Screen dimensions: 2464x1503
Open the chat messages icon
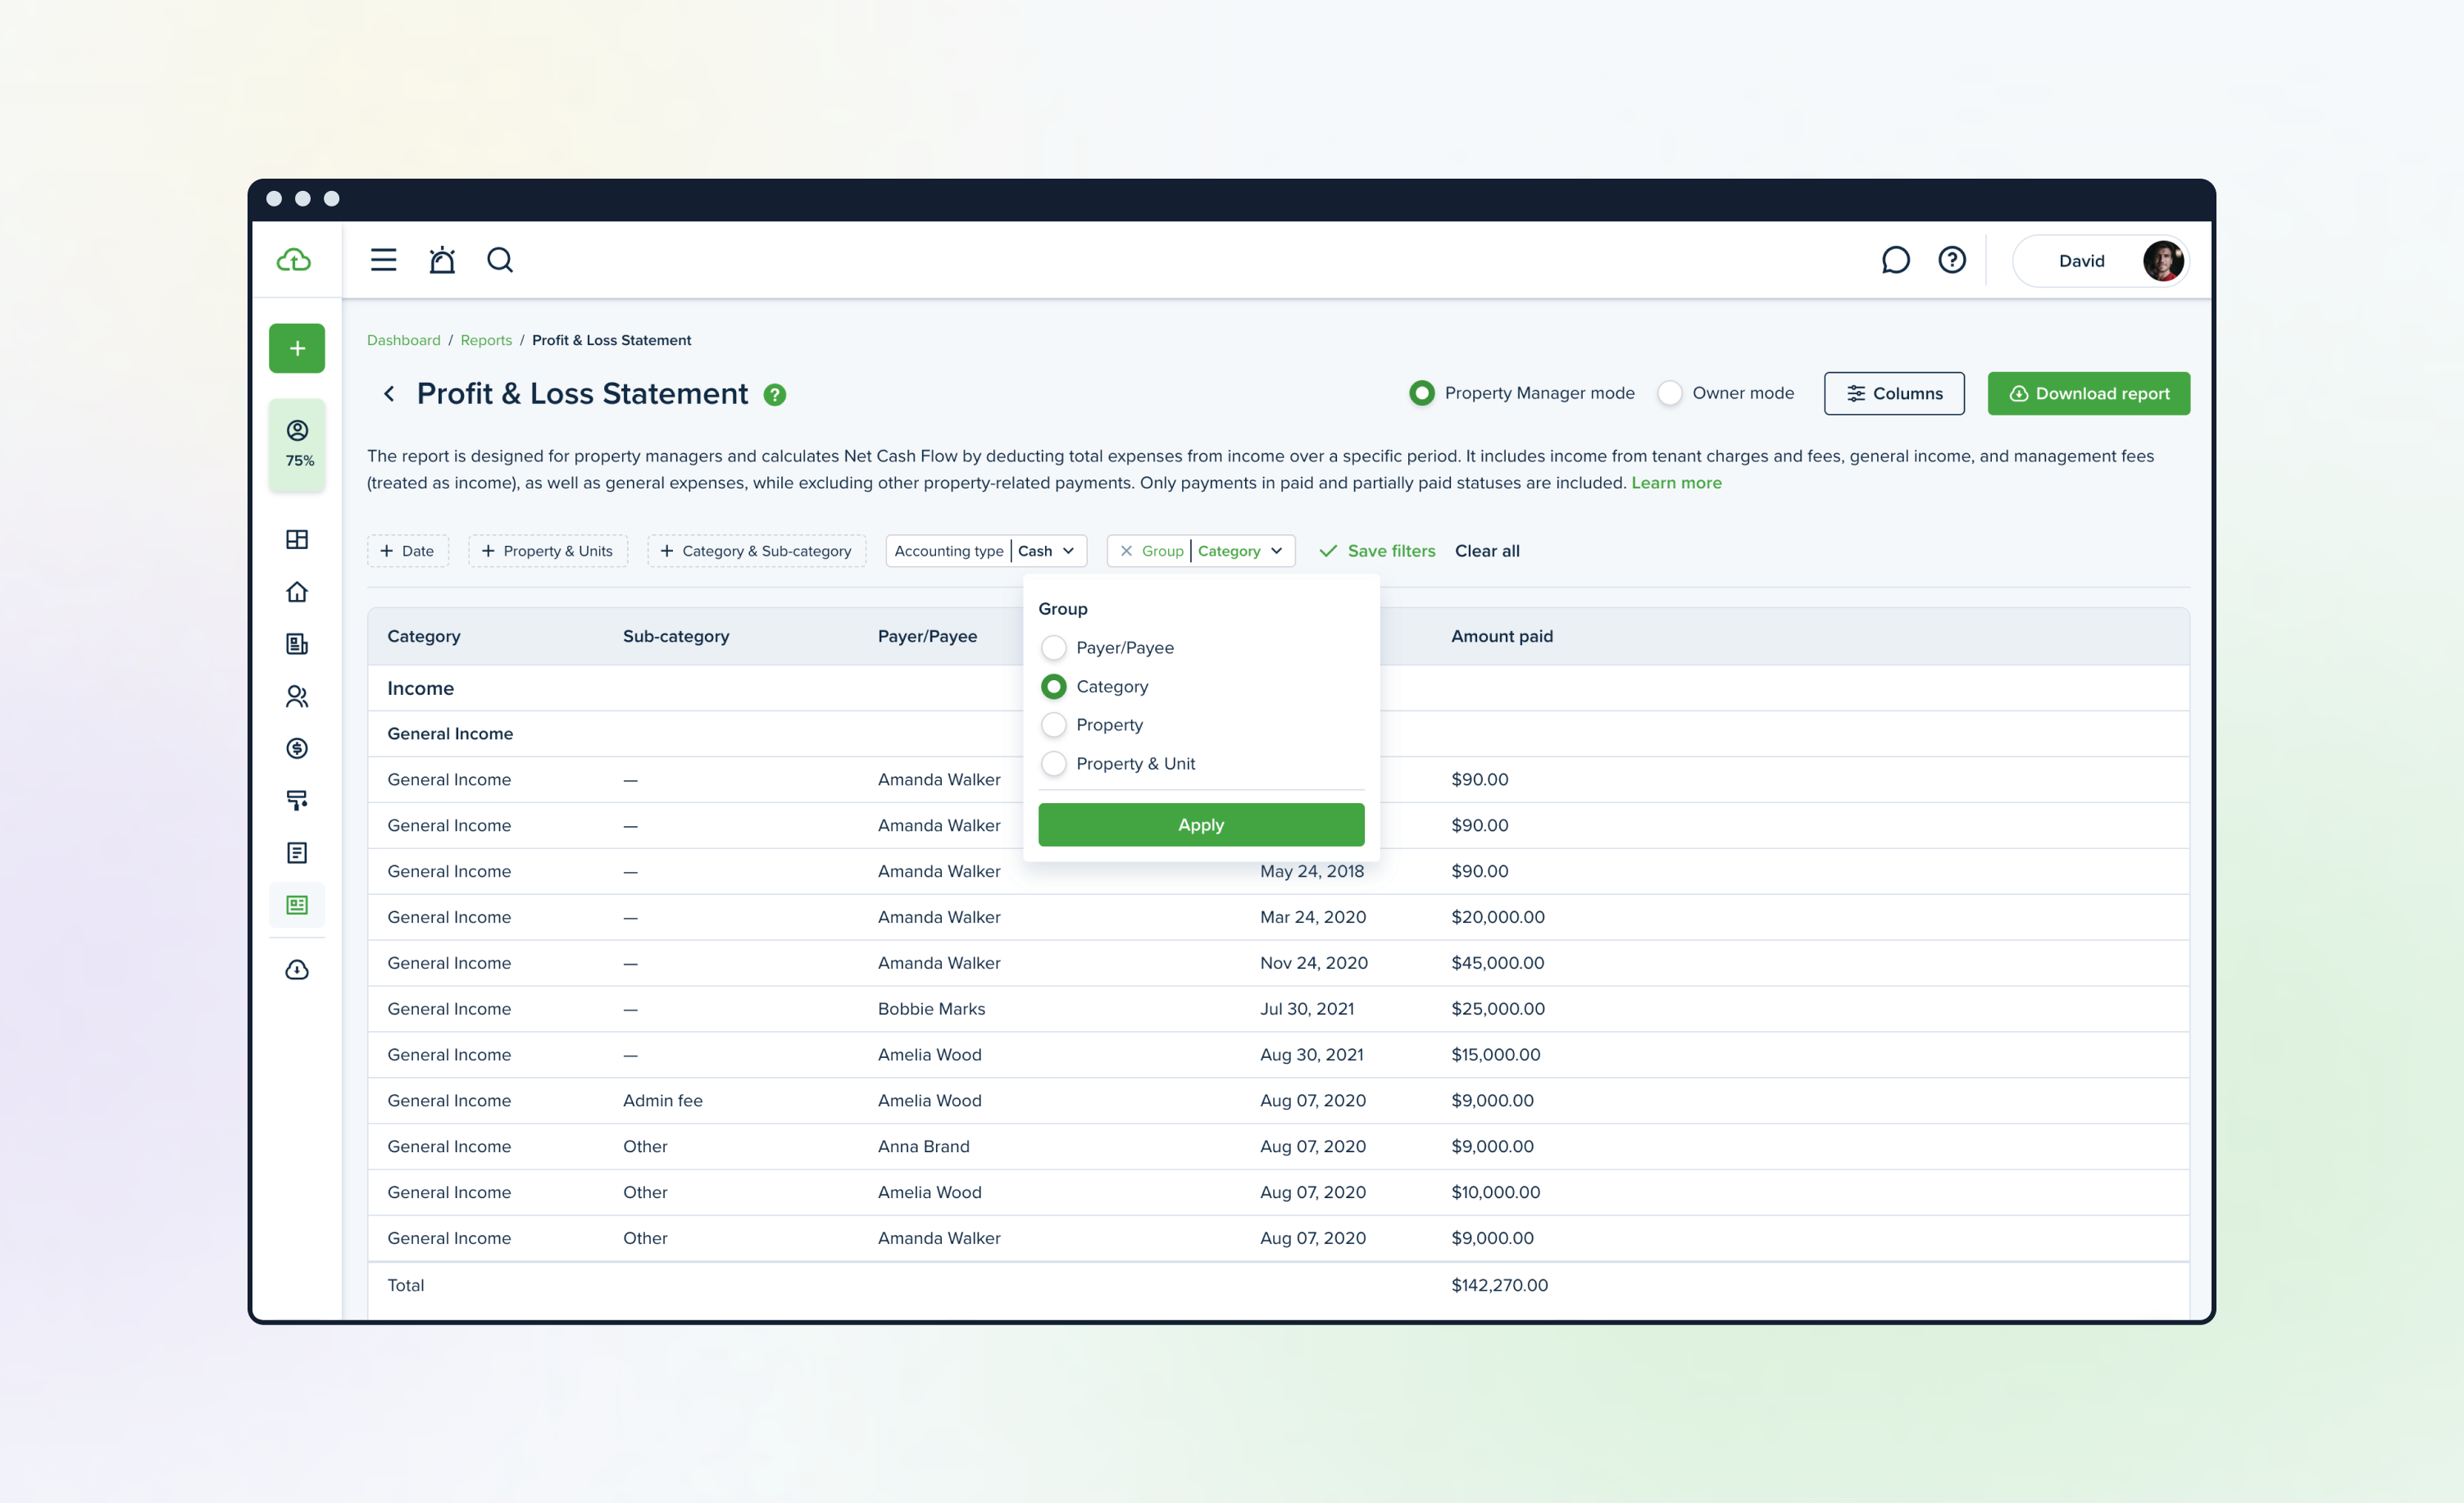click(1895, 260)
